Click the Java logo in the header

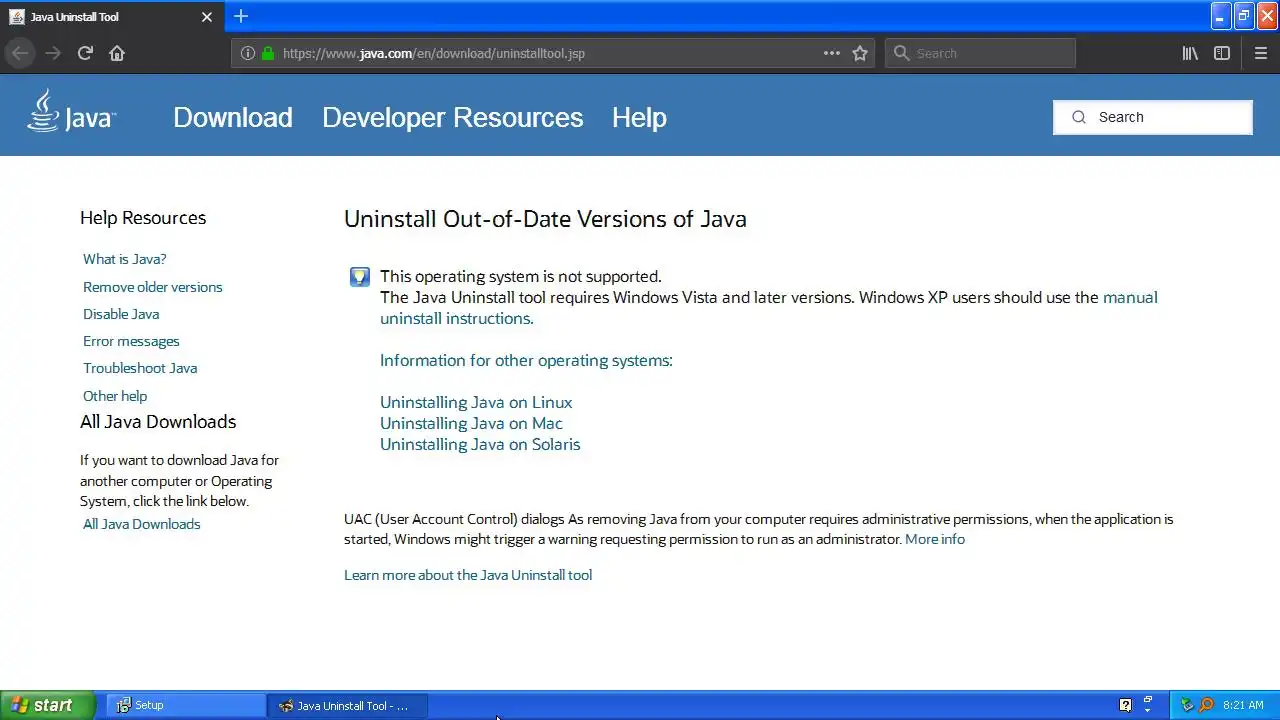coord(71,111)
